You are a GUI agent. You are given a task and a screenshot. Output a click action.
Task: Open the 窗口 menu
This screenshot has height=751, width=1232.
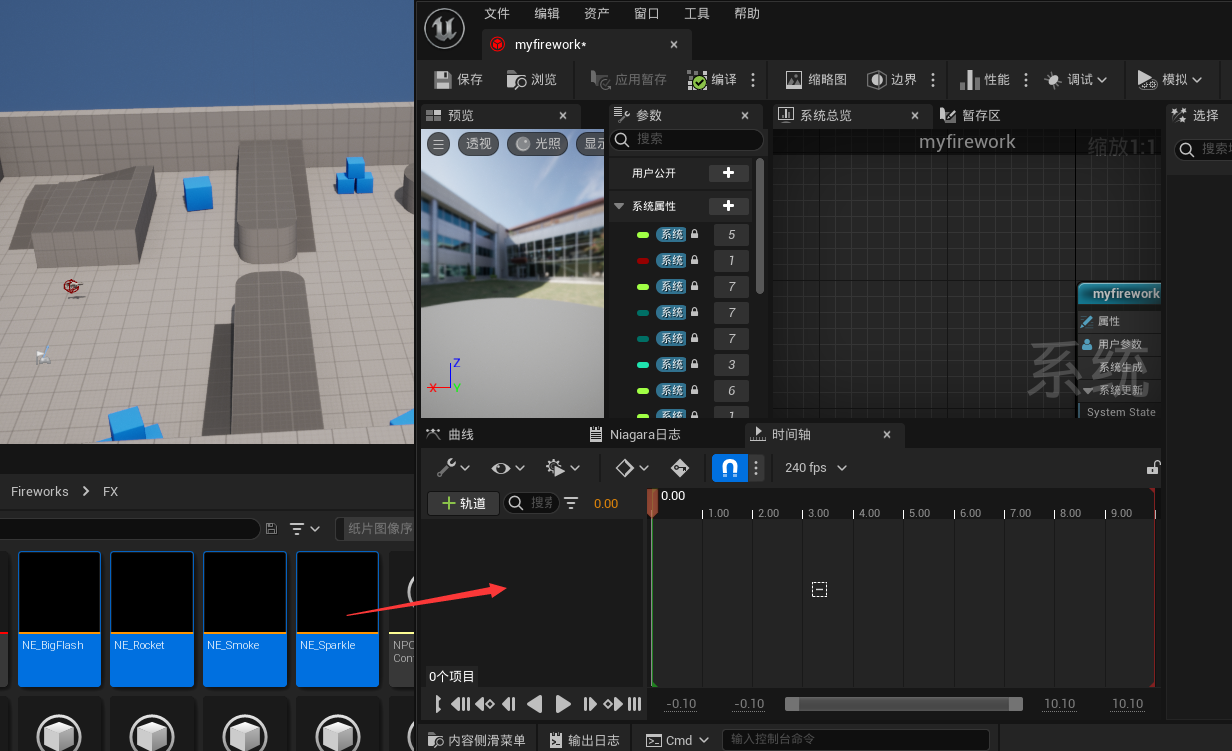[x=647, y=13]
